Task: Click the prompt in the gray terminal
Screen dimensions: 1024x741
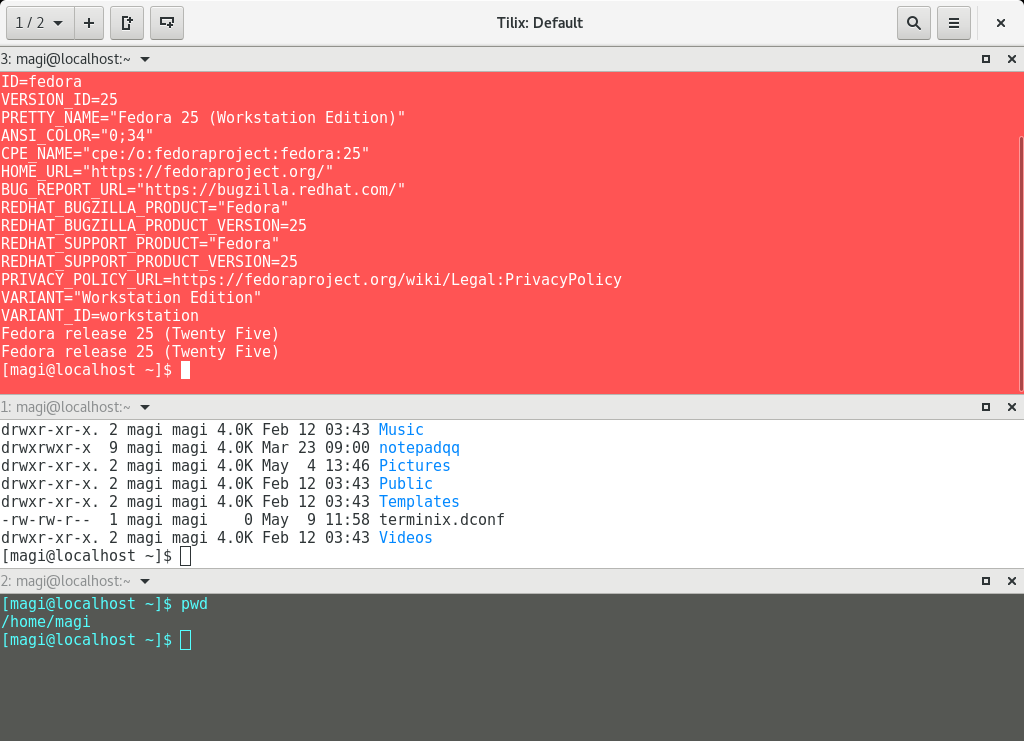Action: click(x=87, y=640)
